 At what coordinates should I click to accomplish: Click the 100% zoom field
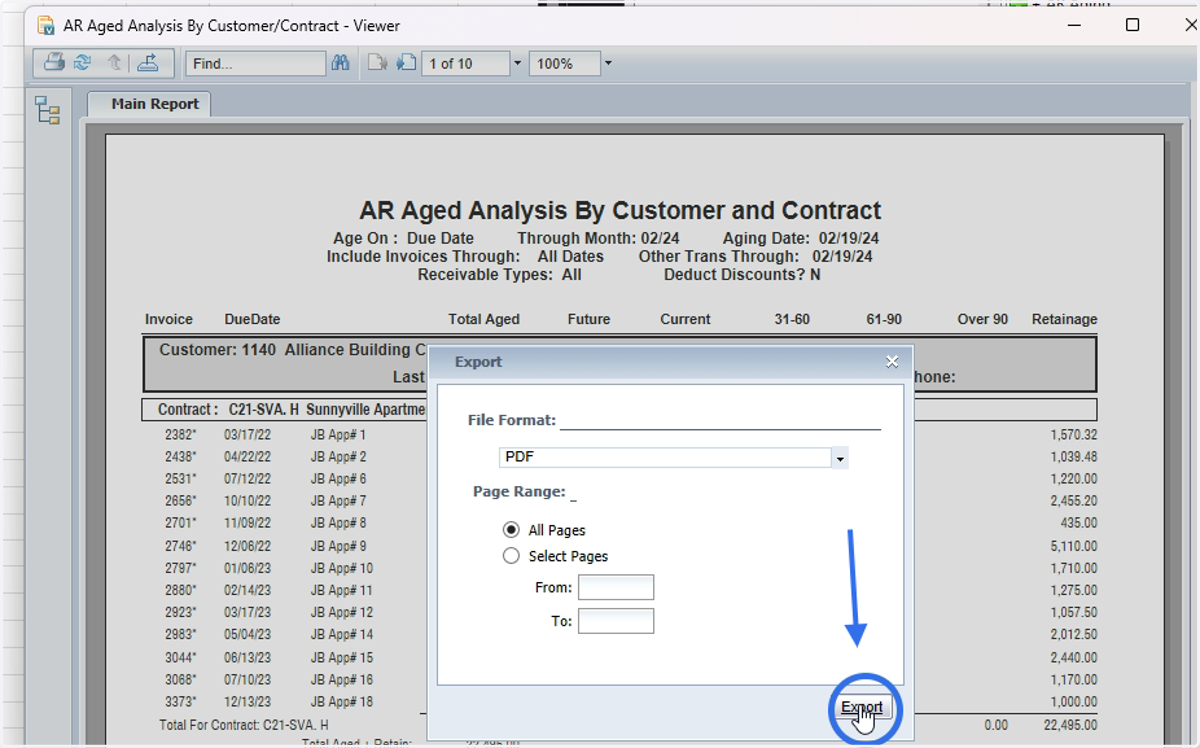click(x=565, y=63)
